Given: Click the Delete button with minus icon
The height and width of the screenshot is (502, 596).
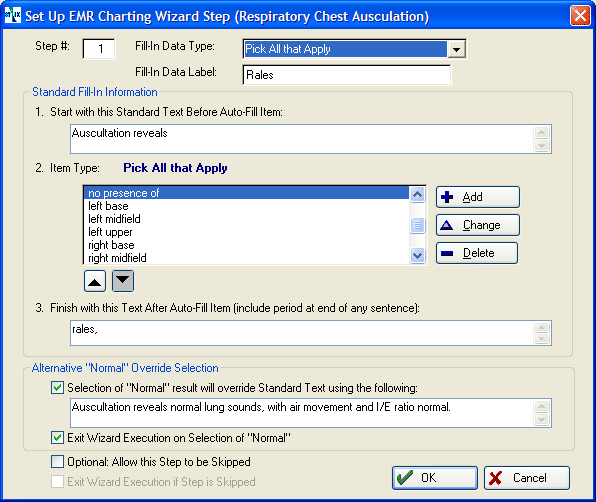Looking at the screenshot, I should click(x=477, y=253).
